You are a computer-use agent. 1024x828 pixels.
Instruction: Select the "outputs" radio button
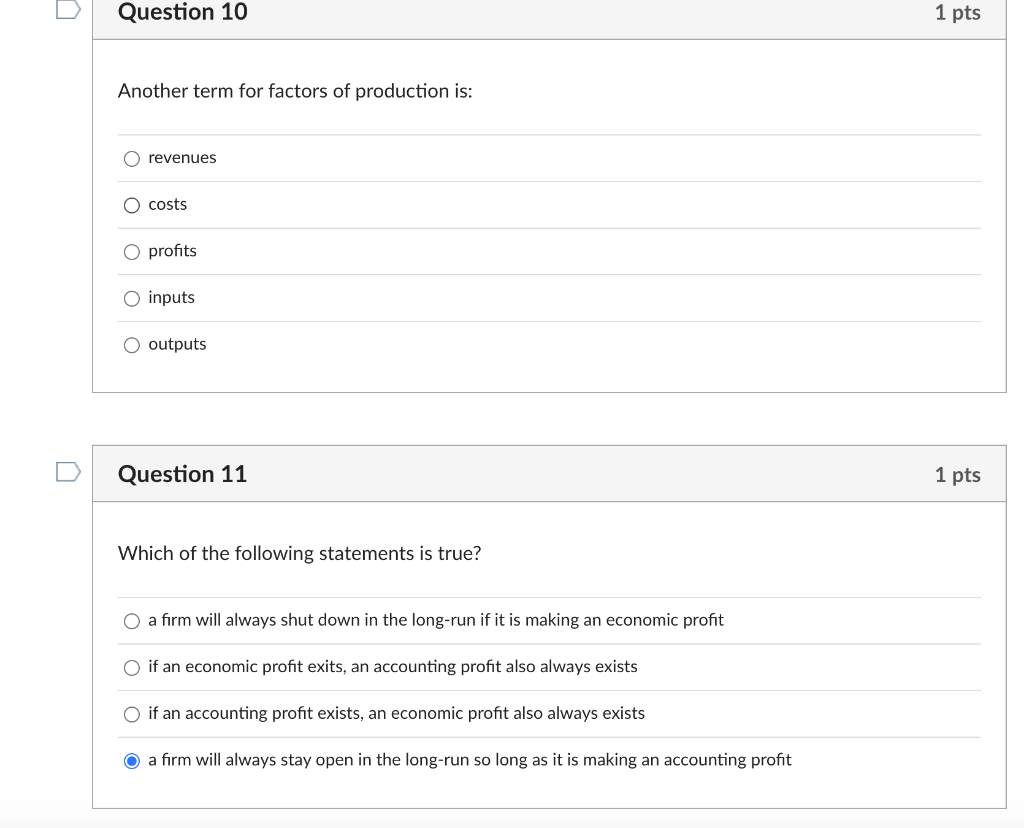[132, 345]
